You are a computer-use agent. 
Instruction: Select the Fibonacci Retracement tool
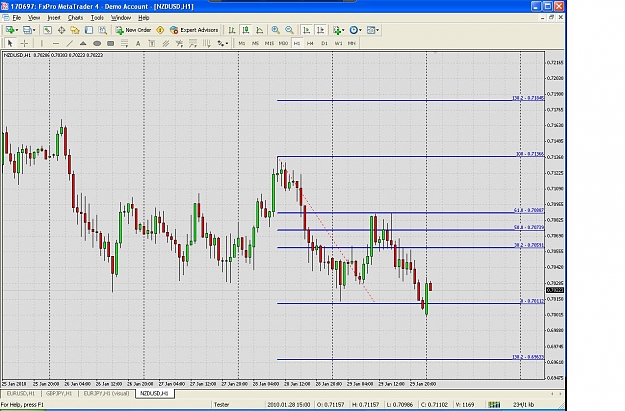124,43
